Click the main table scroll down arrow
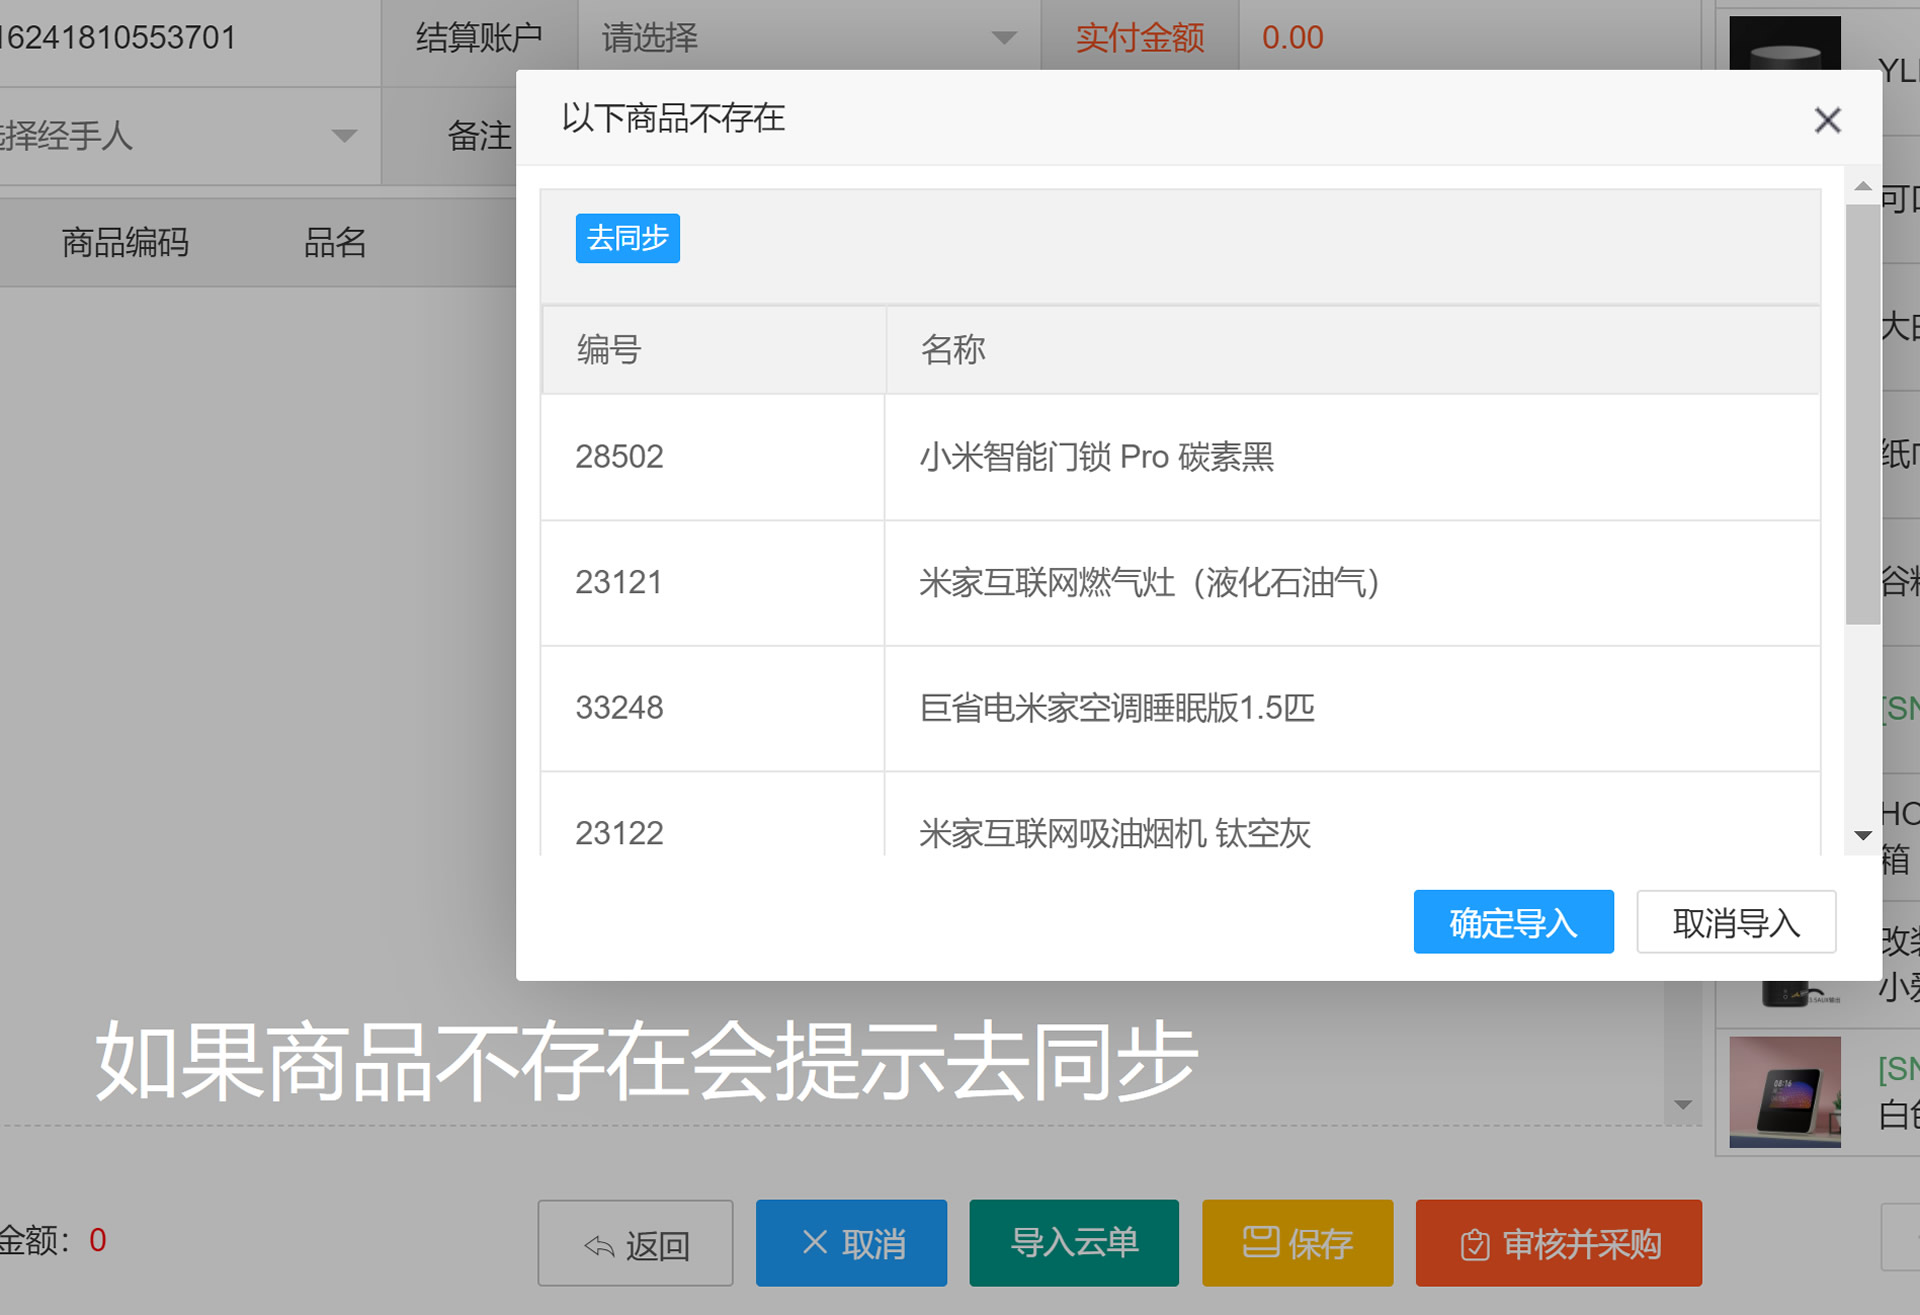 [x=1683, y=1105]
